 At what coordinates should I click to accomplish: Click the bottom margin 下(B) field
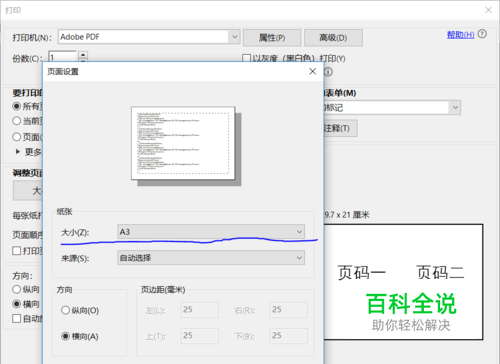click(x=289, y=336)
